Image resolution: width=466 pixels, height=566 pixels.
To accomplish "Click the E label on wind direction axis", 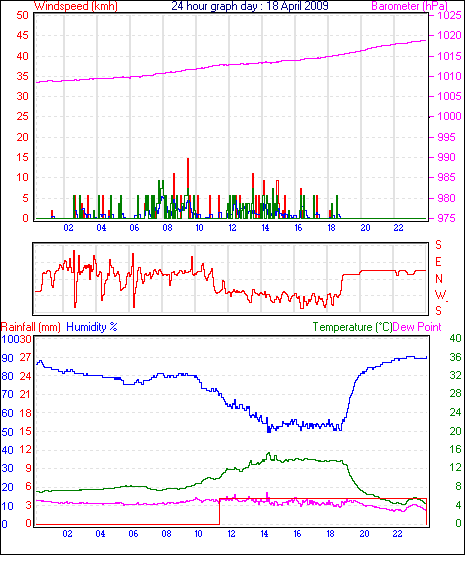I will pos(438,262).
